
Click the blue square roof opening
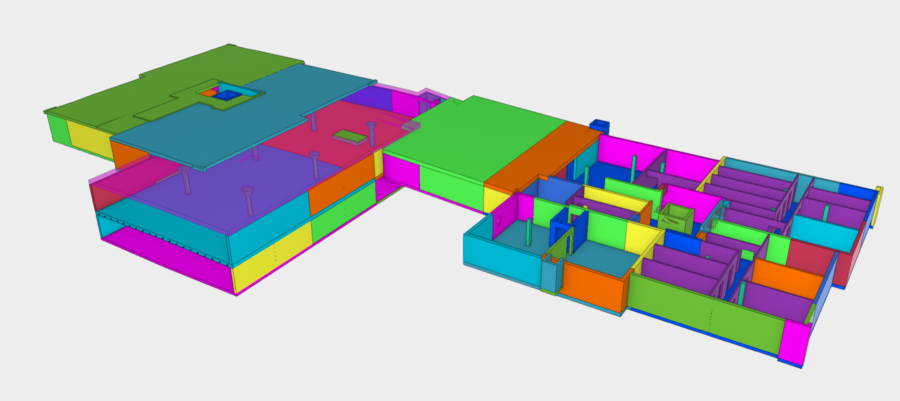227,95
